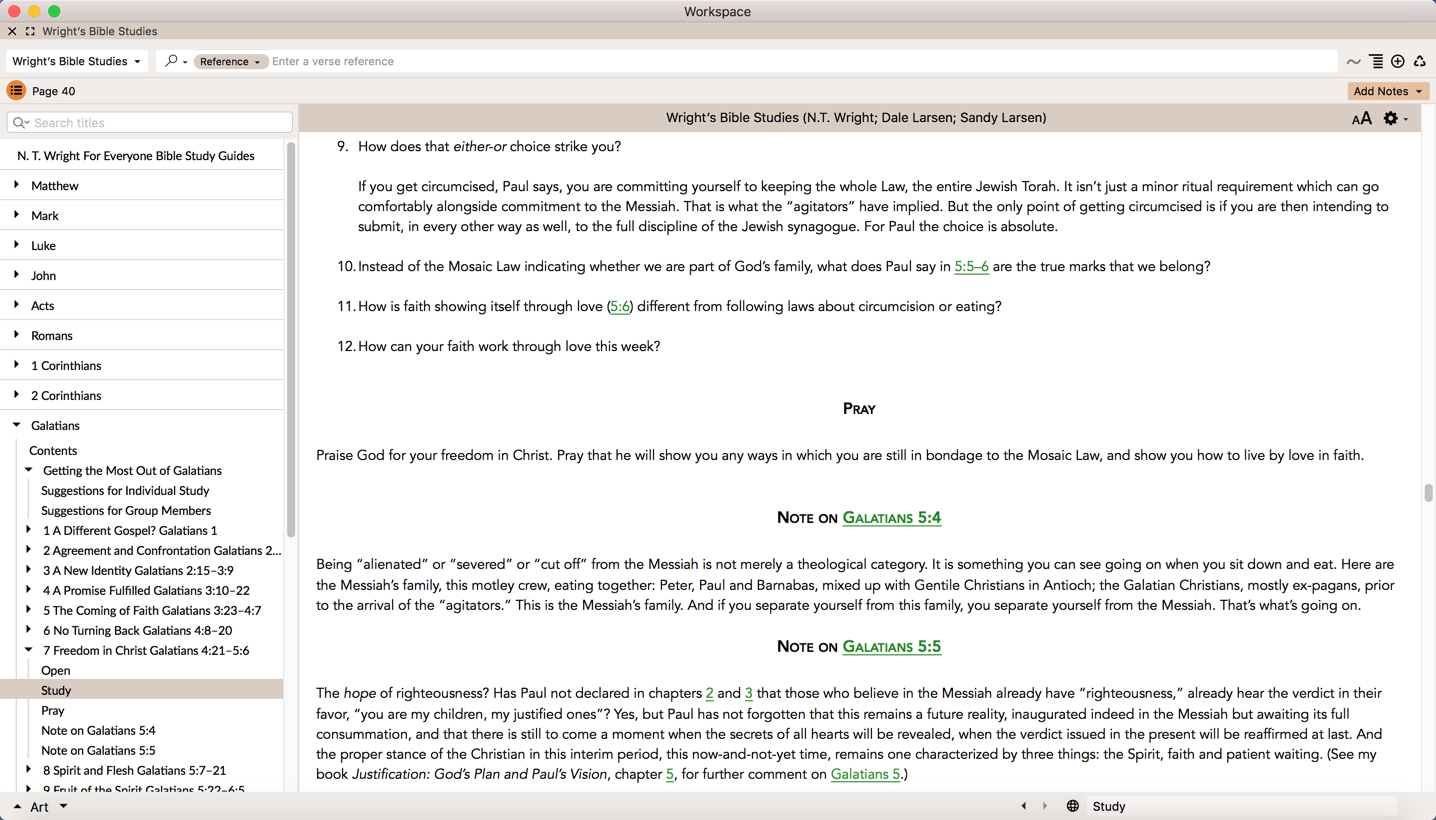The width and height of the screenshot is (1436, 820).
Task: Open the magnifying glass search options
Action: click(x=175, y=61)
